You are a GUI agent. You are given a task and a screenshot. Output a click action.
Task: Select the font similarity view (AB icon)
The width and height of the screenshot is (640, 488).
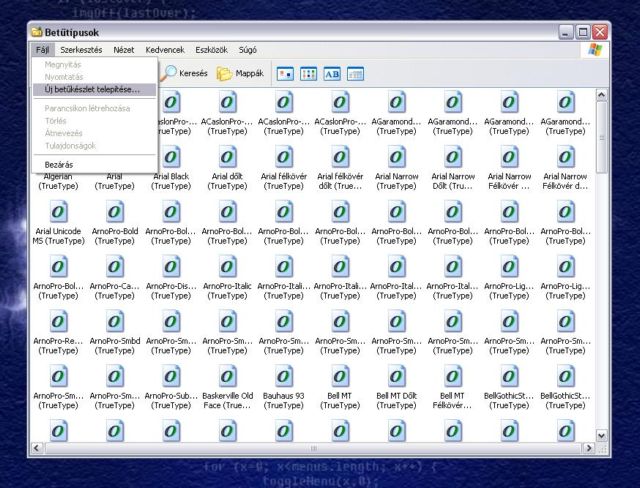[x=332, y=73]
